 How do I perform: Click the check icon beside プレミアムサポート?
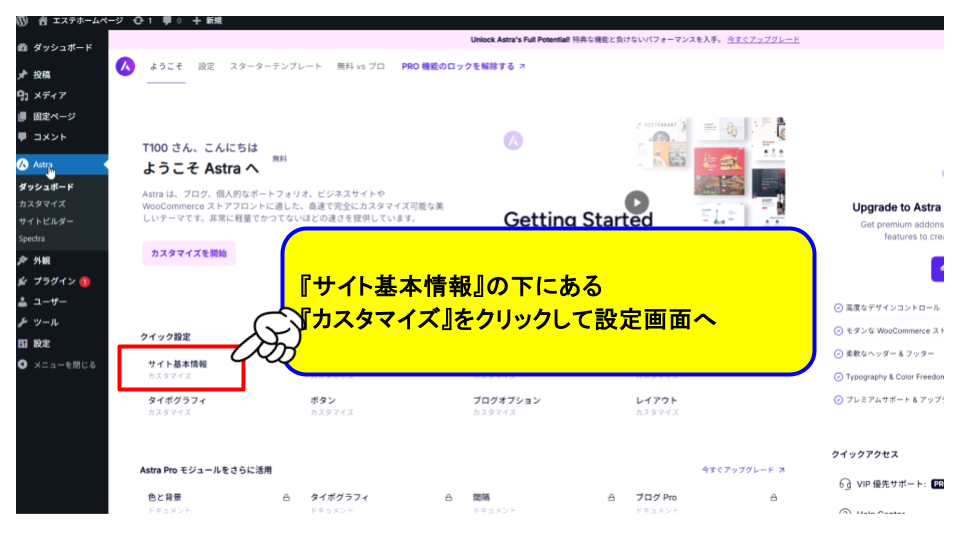click(838, 400)
